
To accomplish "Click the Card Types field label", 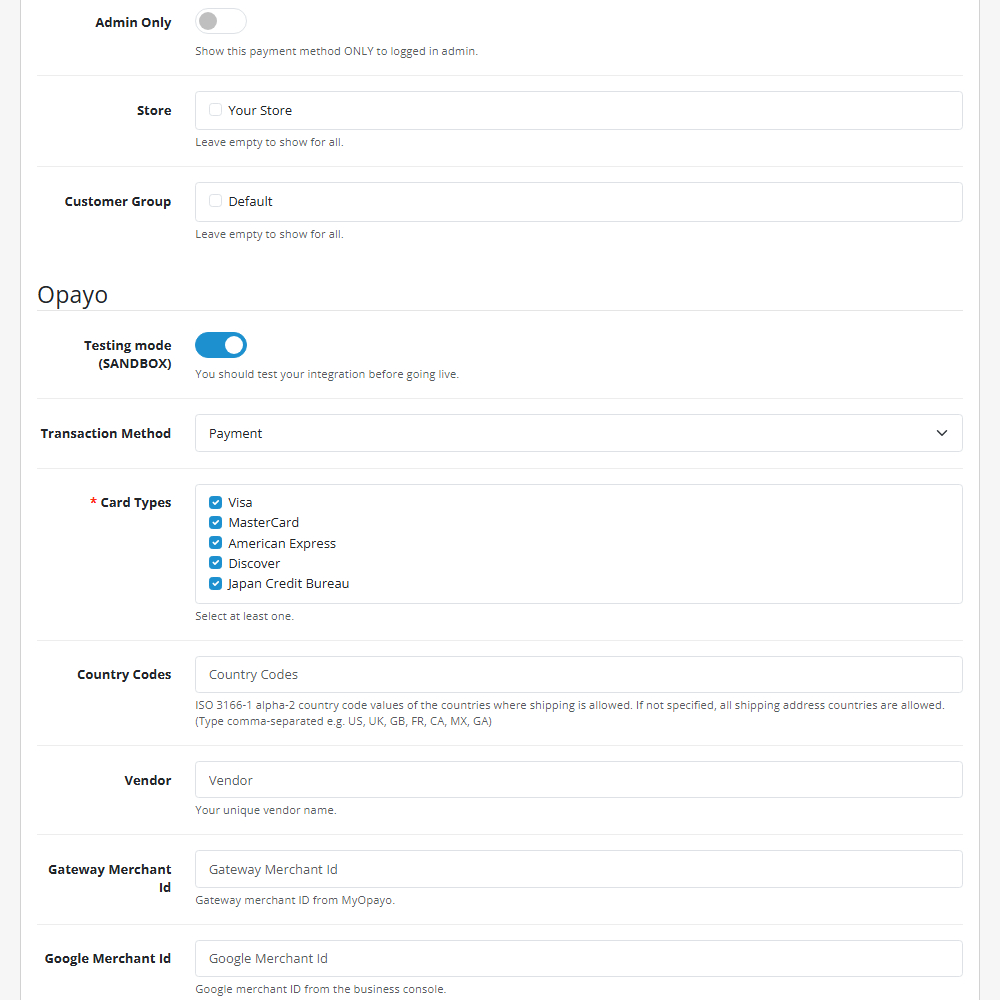I will tap(135, 502).
